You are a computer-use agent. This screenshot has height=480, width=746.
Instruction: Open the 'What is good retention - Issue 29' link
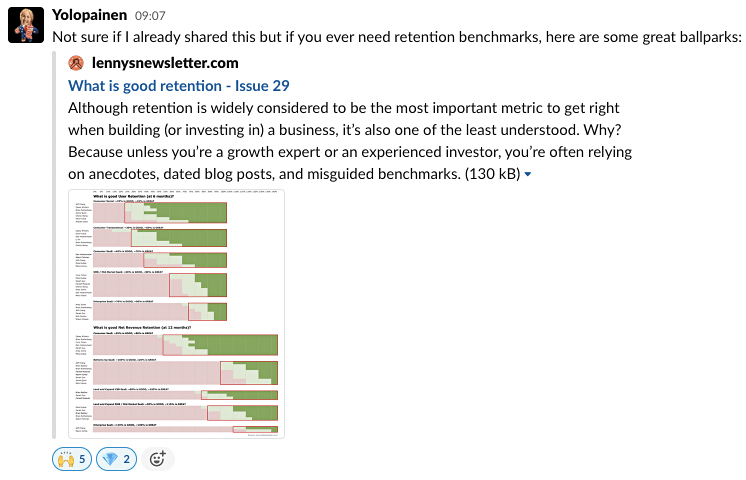178,86
